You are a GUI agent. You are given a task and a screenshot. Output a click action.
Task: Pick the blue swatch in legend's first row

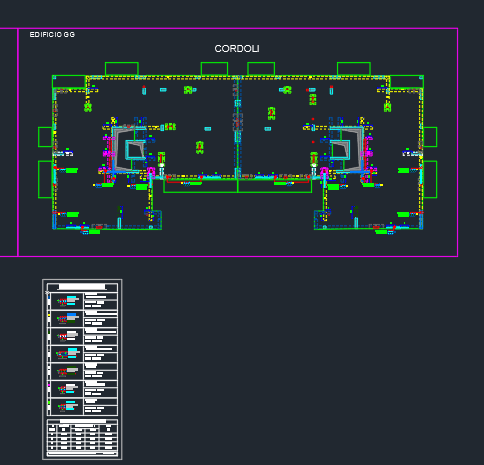tap(49, 296)
